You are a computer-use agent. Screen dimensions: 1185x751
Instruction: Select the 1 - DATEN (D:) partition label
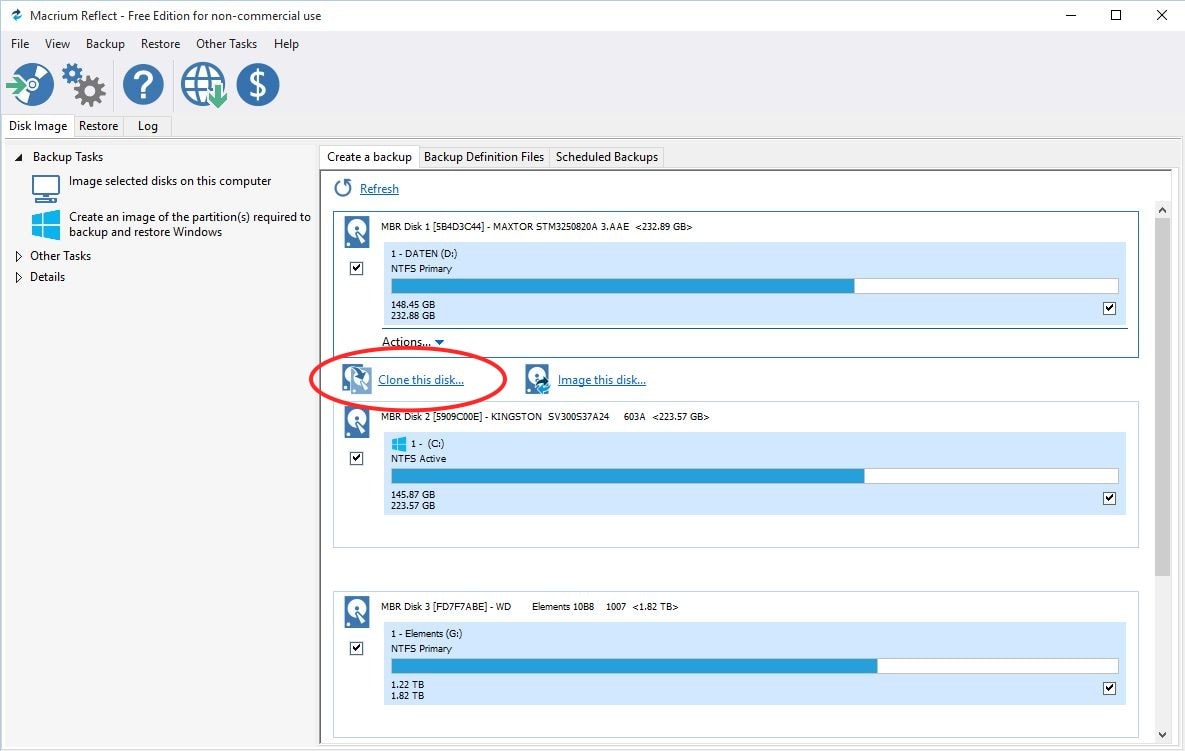(x=424, y=254)
